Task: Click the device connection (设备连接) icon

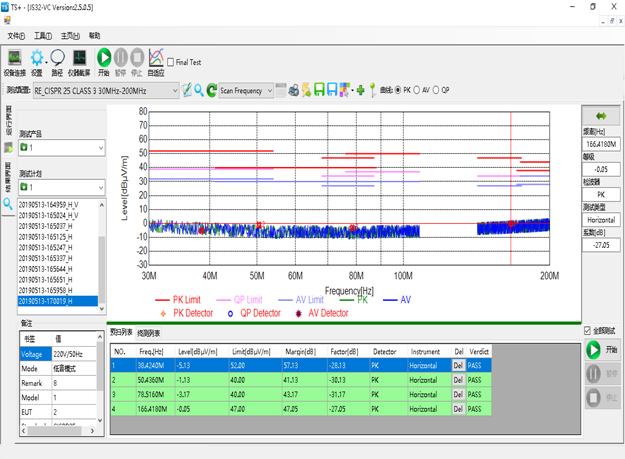Action: (14, 59)
